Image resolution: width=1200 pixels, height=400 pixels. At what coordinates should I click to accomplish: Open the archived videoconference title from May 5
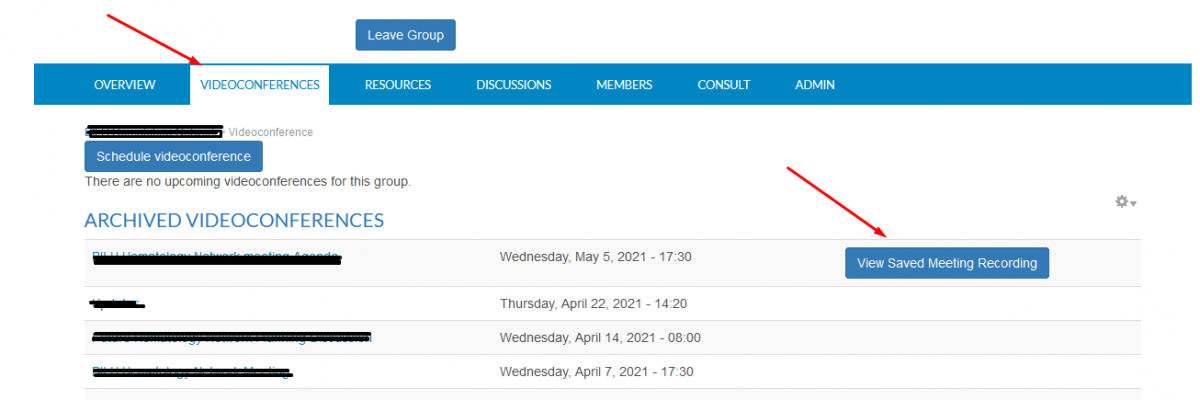216,257
